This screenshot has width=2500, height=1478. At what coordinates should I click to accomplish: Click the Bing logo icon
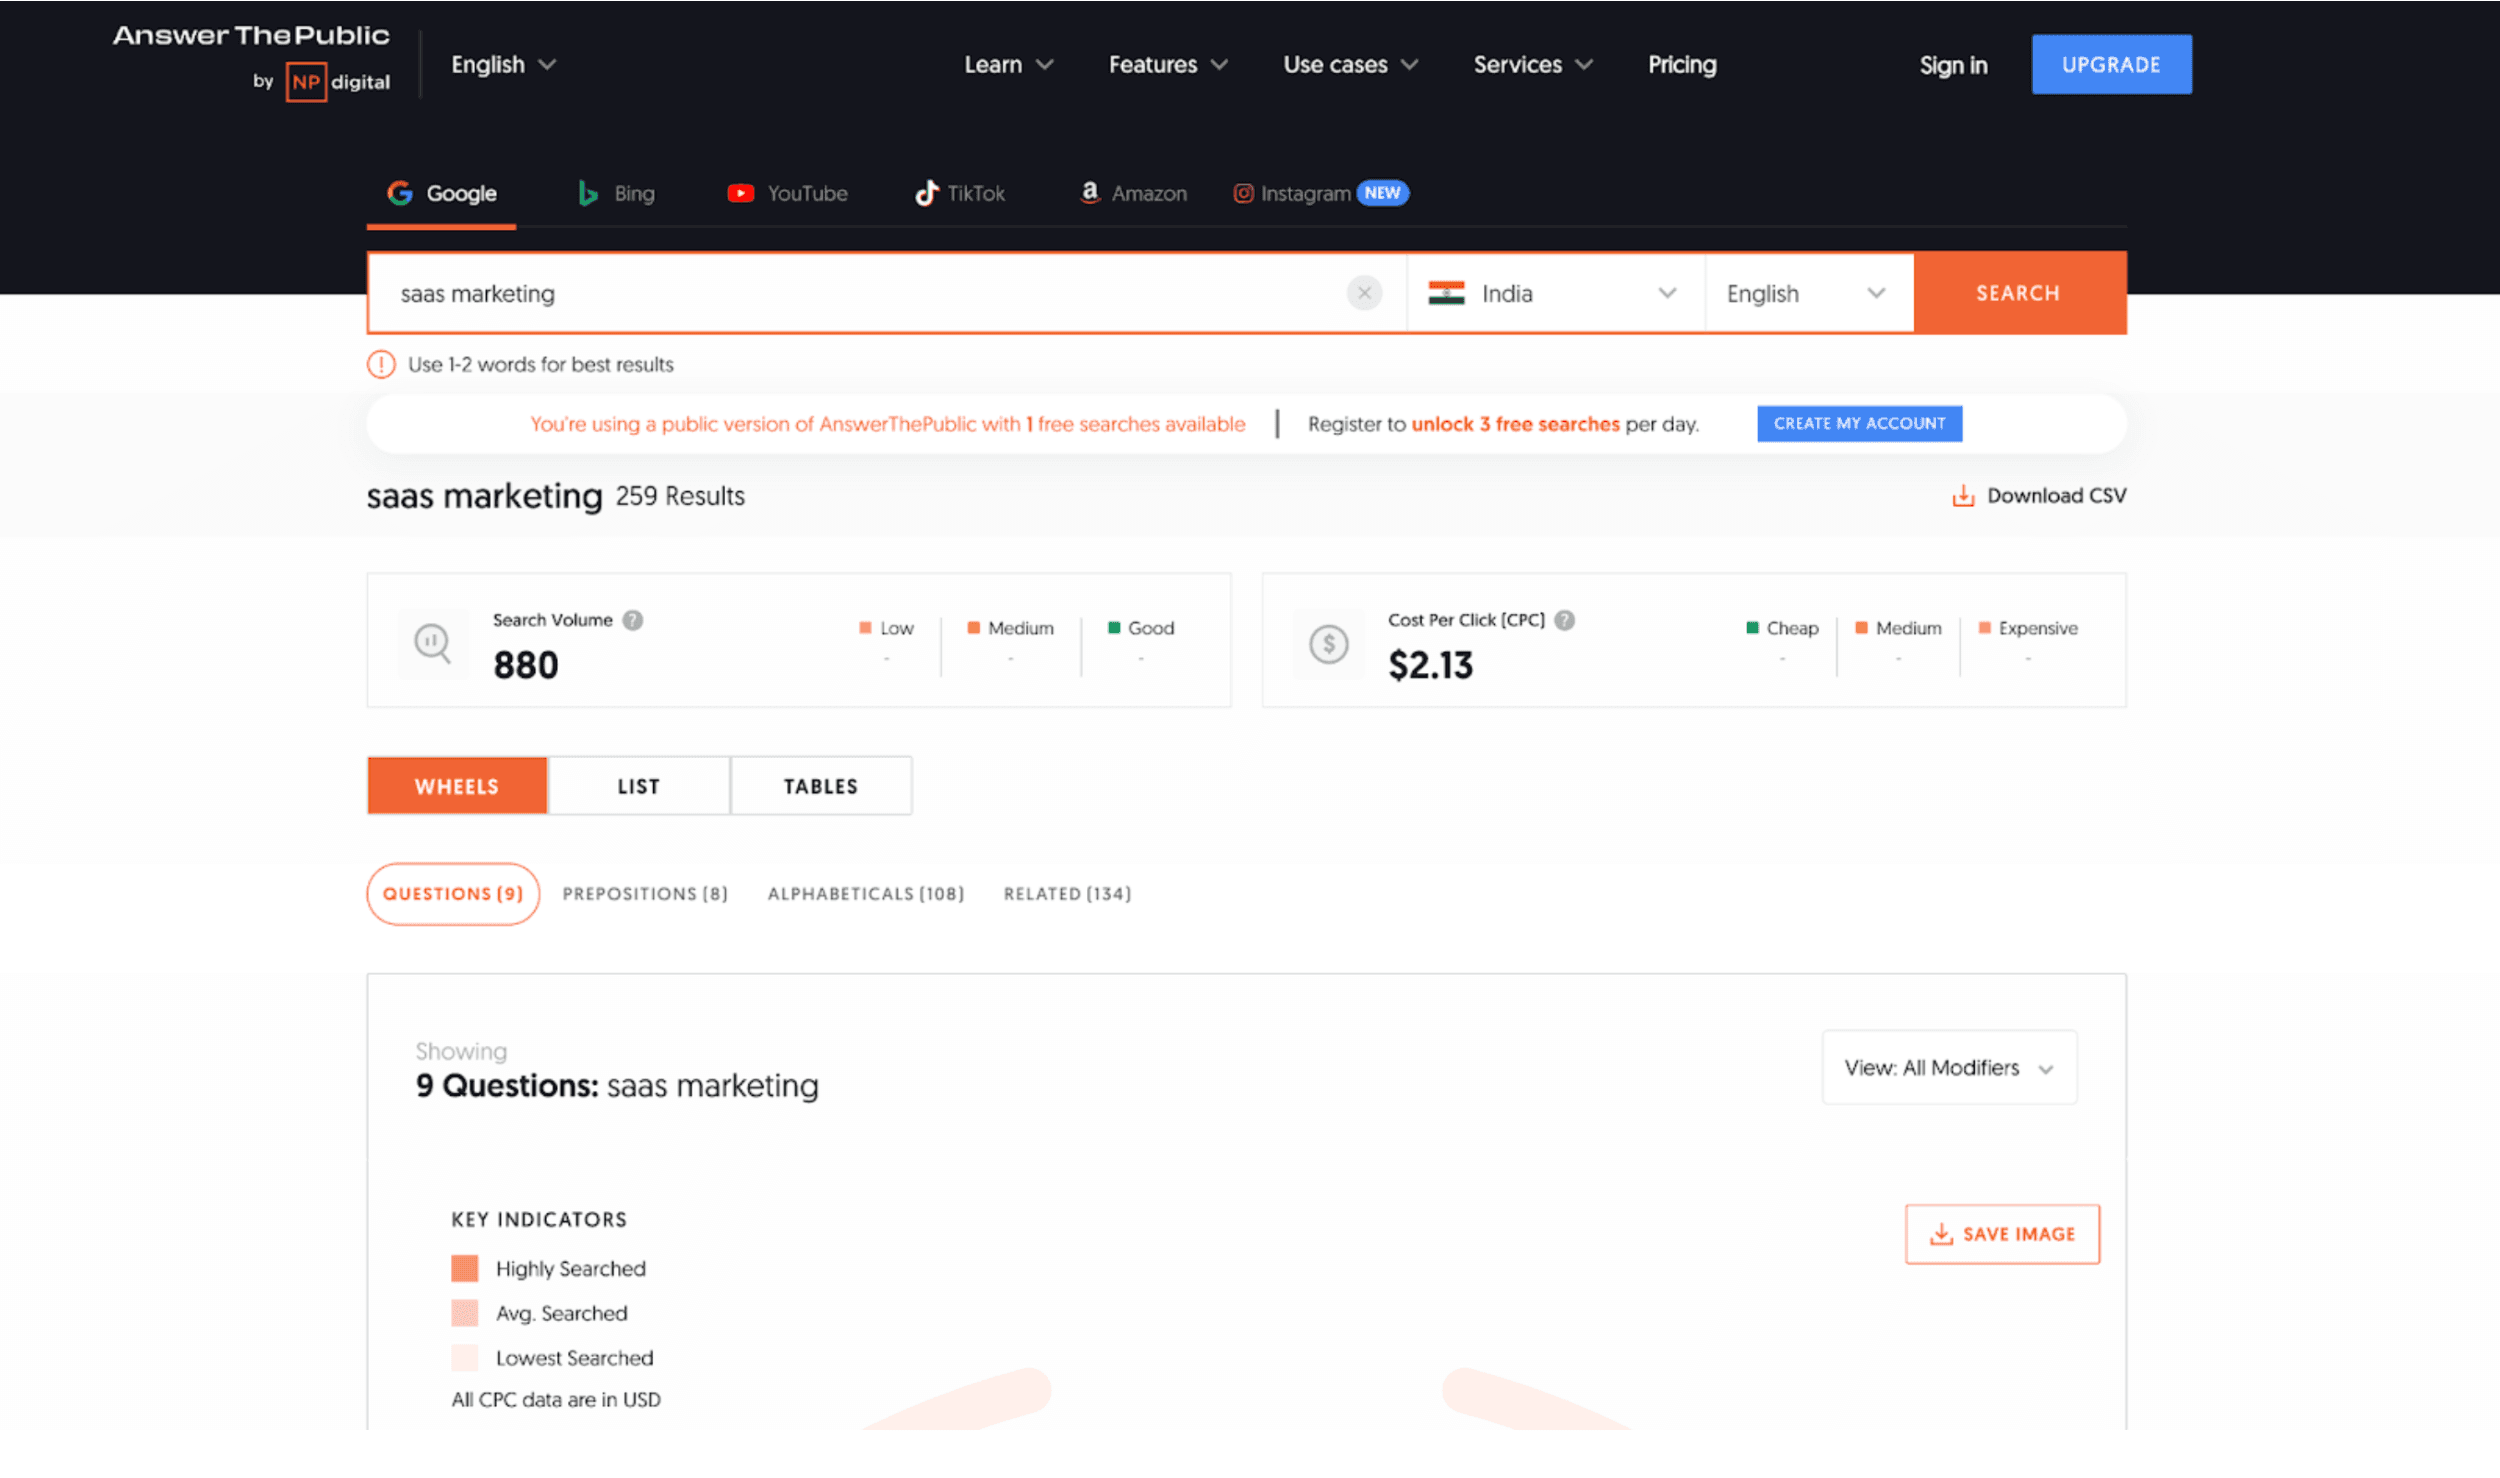[588, 193]
